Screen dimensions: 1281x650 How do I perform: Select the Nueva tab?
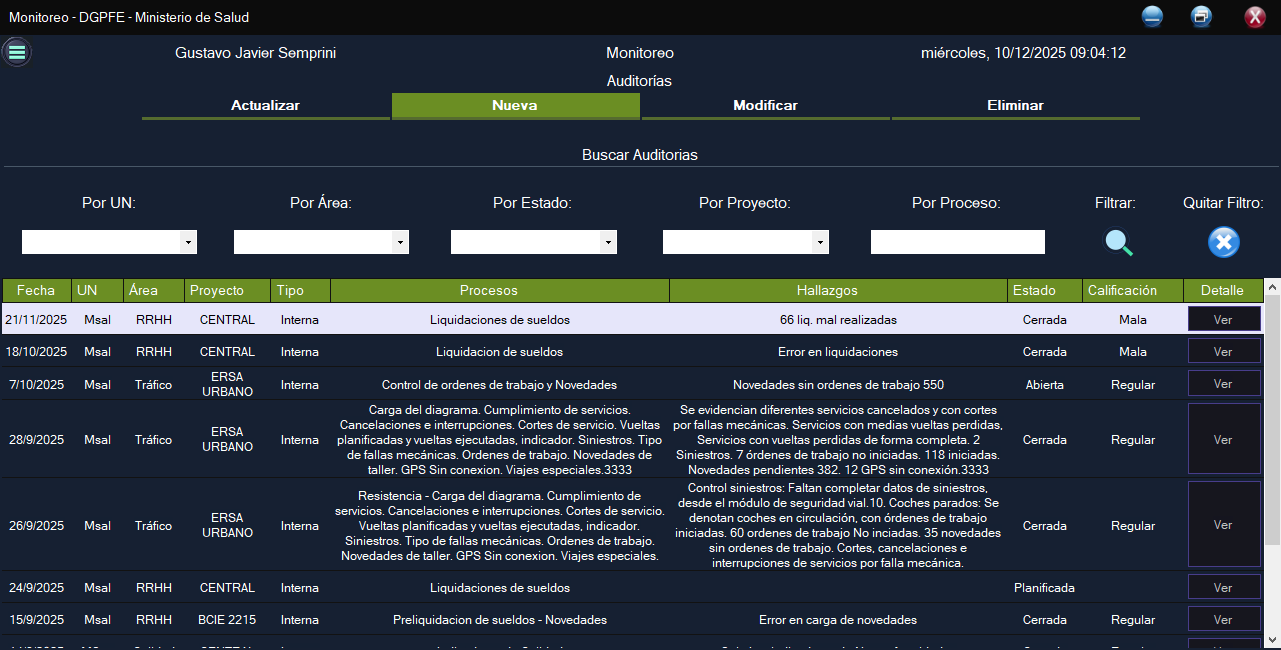515,106
